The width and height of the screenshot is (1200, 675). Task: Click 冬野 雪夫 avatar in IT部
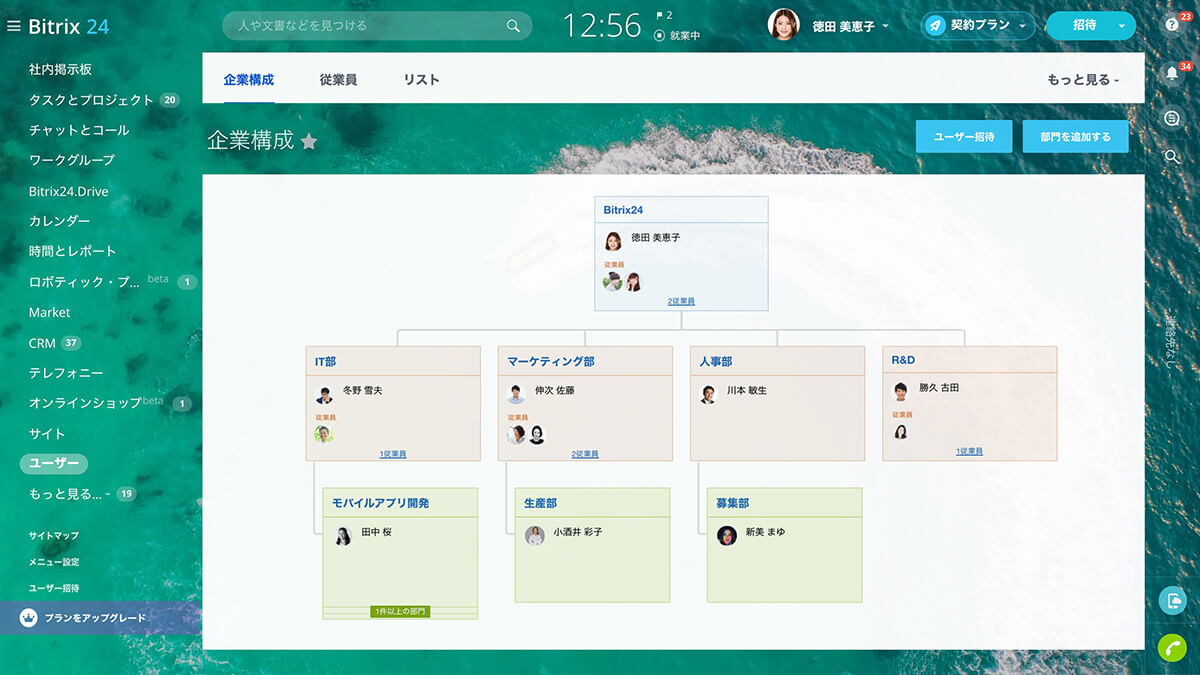click(323, 394)
